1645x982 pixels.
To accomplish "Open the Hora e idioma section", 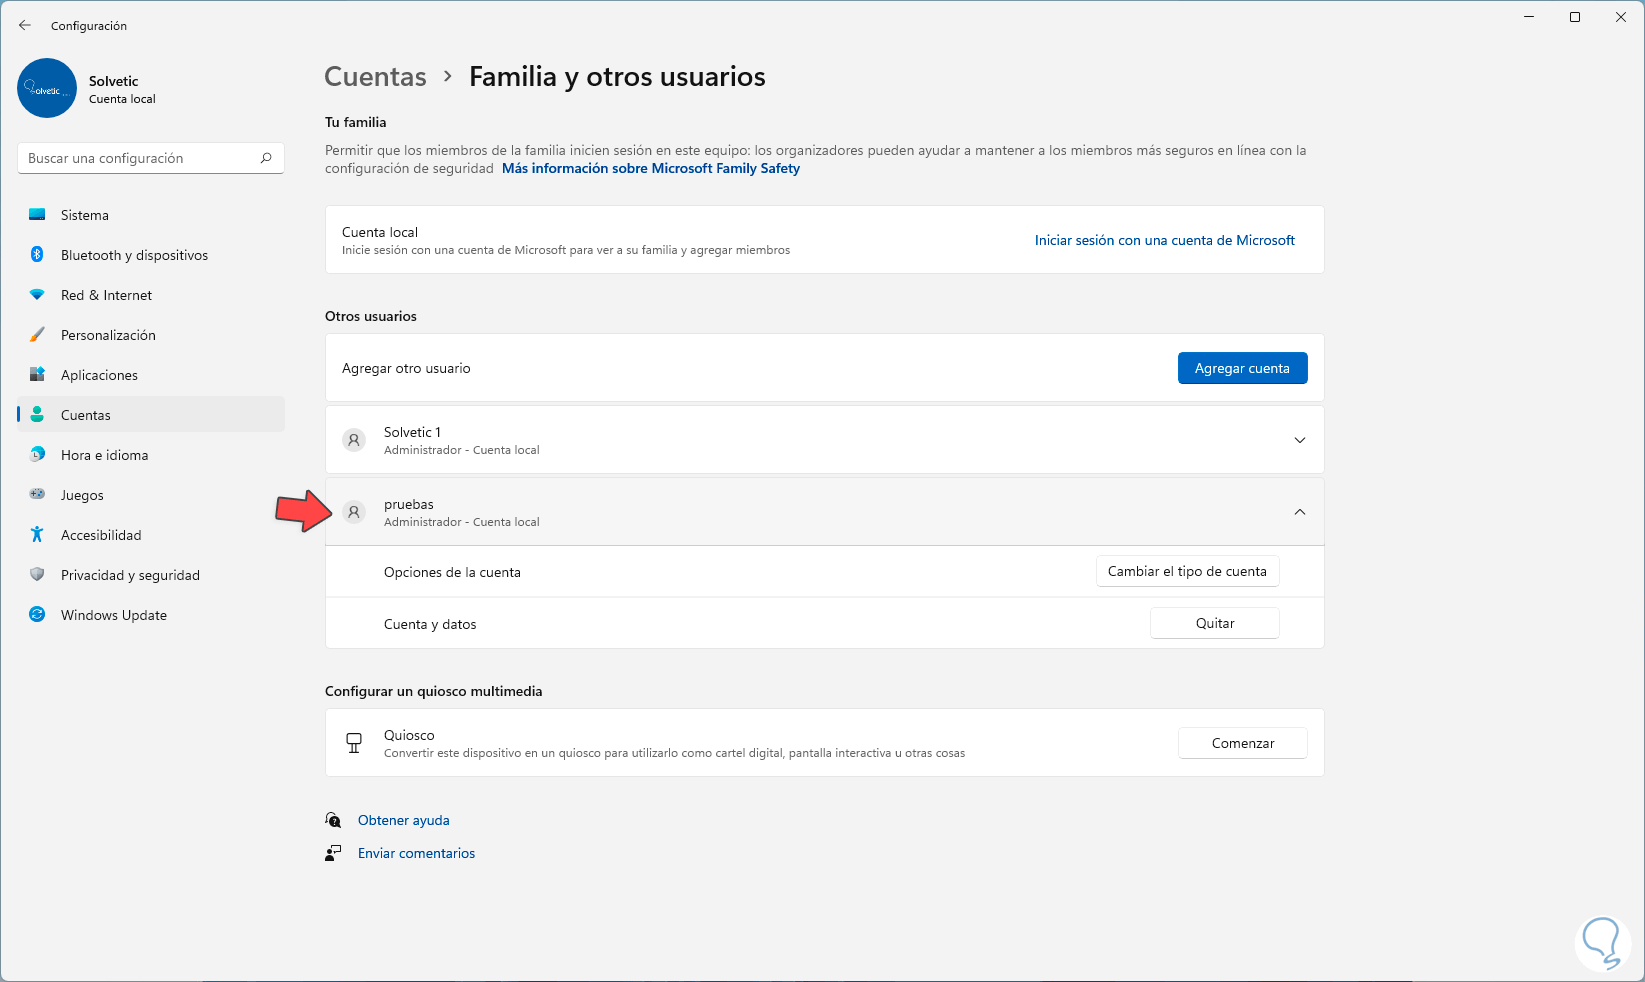I will [x=104, y=455].
